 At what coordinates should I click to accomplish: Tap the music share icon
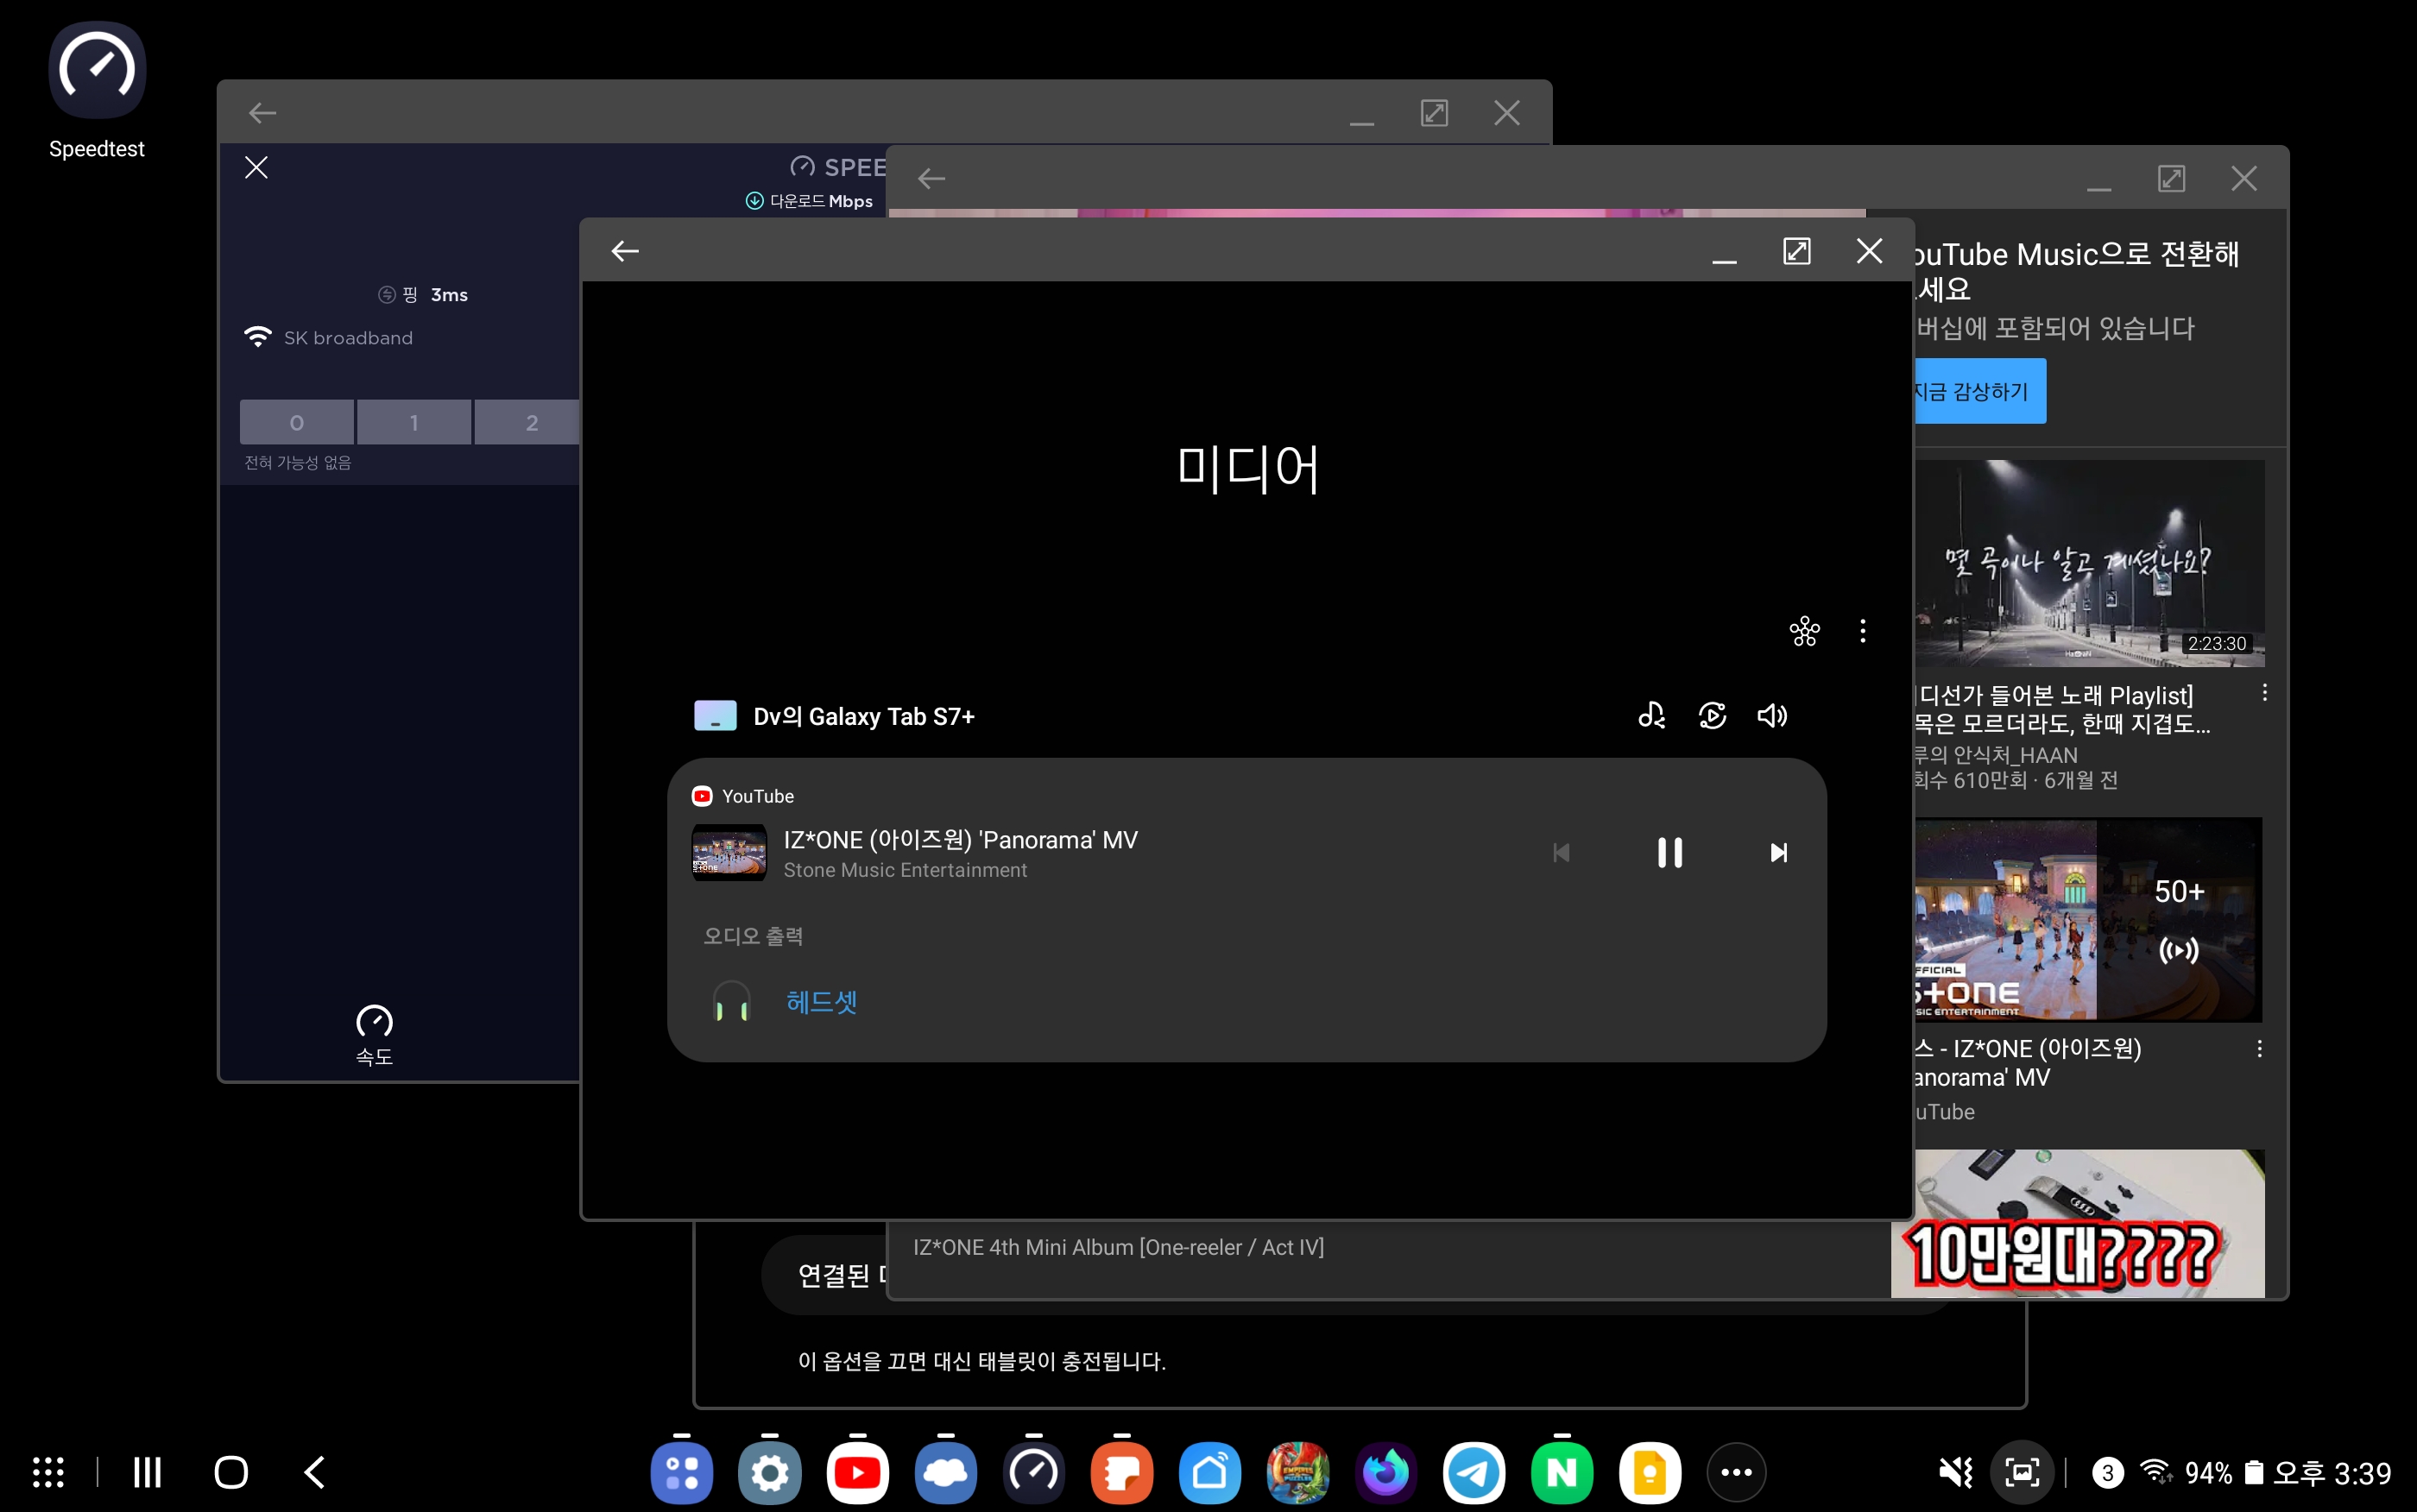click(x=1651, y=716)
